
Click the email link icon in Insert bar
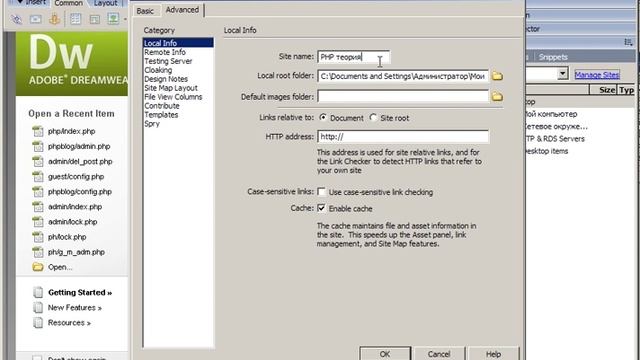click(x=36, y=19)
